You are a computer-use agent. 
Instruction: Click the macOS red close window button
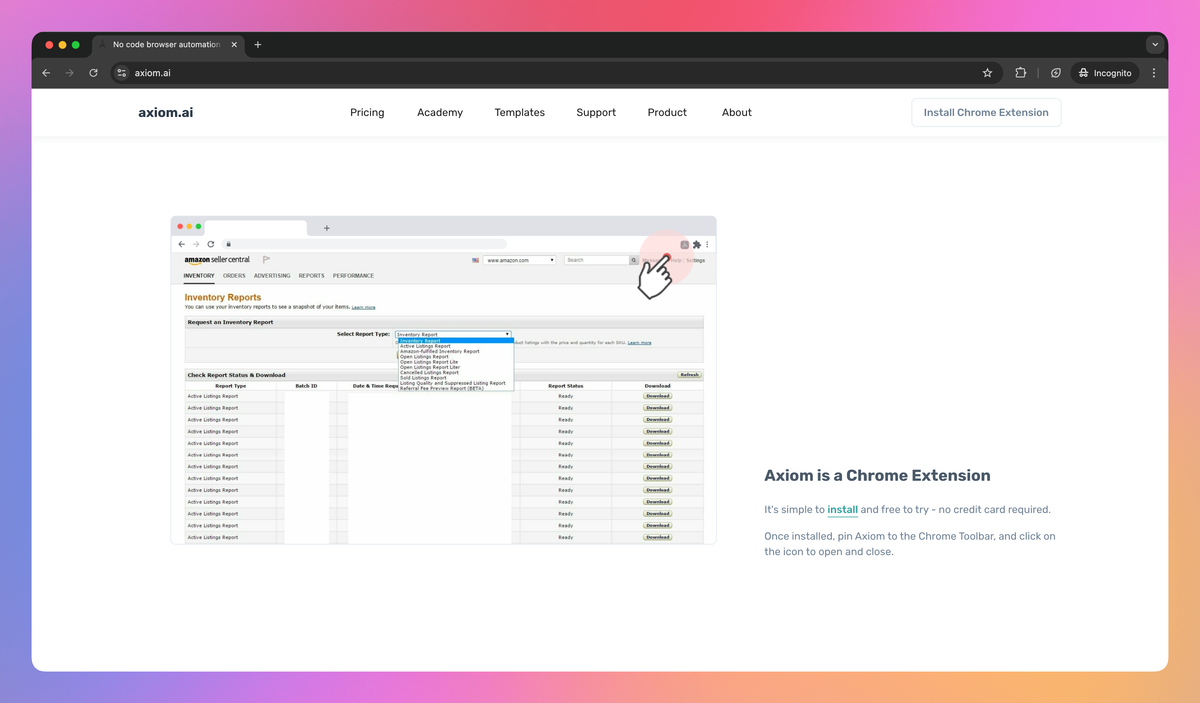[49, 45]
